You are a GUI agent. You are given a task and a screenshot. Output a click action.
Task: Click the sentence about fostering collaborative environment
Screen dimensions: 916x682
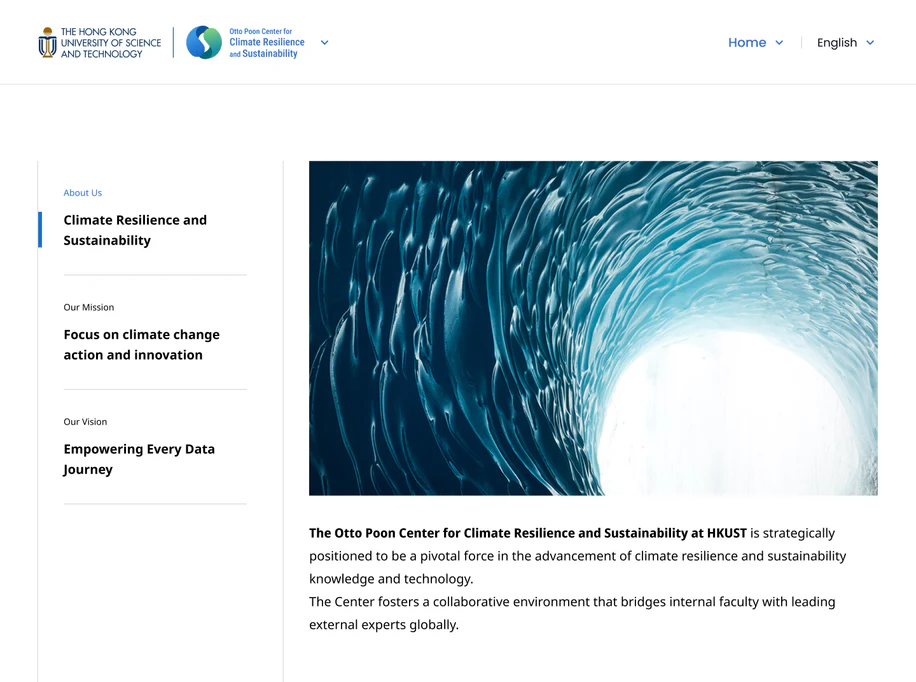click(572, 613)
